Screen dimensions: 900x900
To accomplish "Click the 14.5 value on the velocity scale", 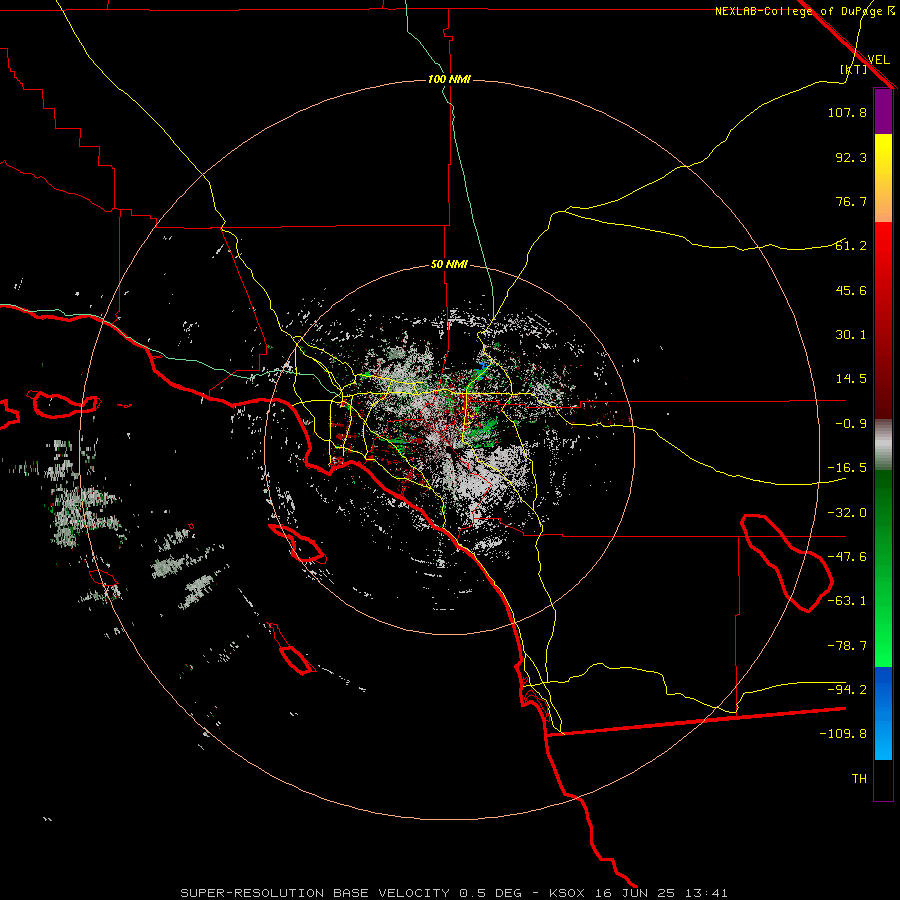I will click(x=851, y=379).
